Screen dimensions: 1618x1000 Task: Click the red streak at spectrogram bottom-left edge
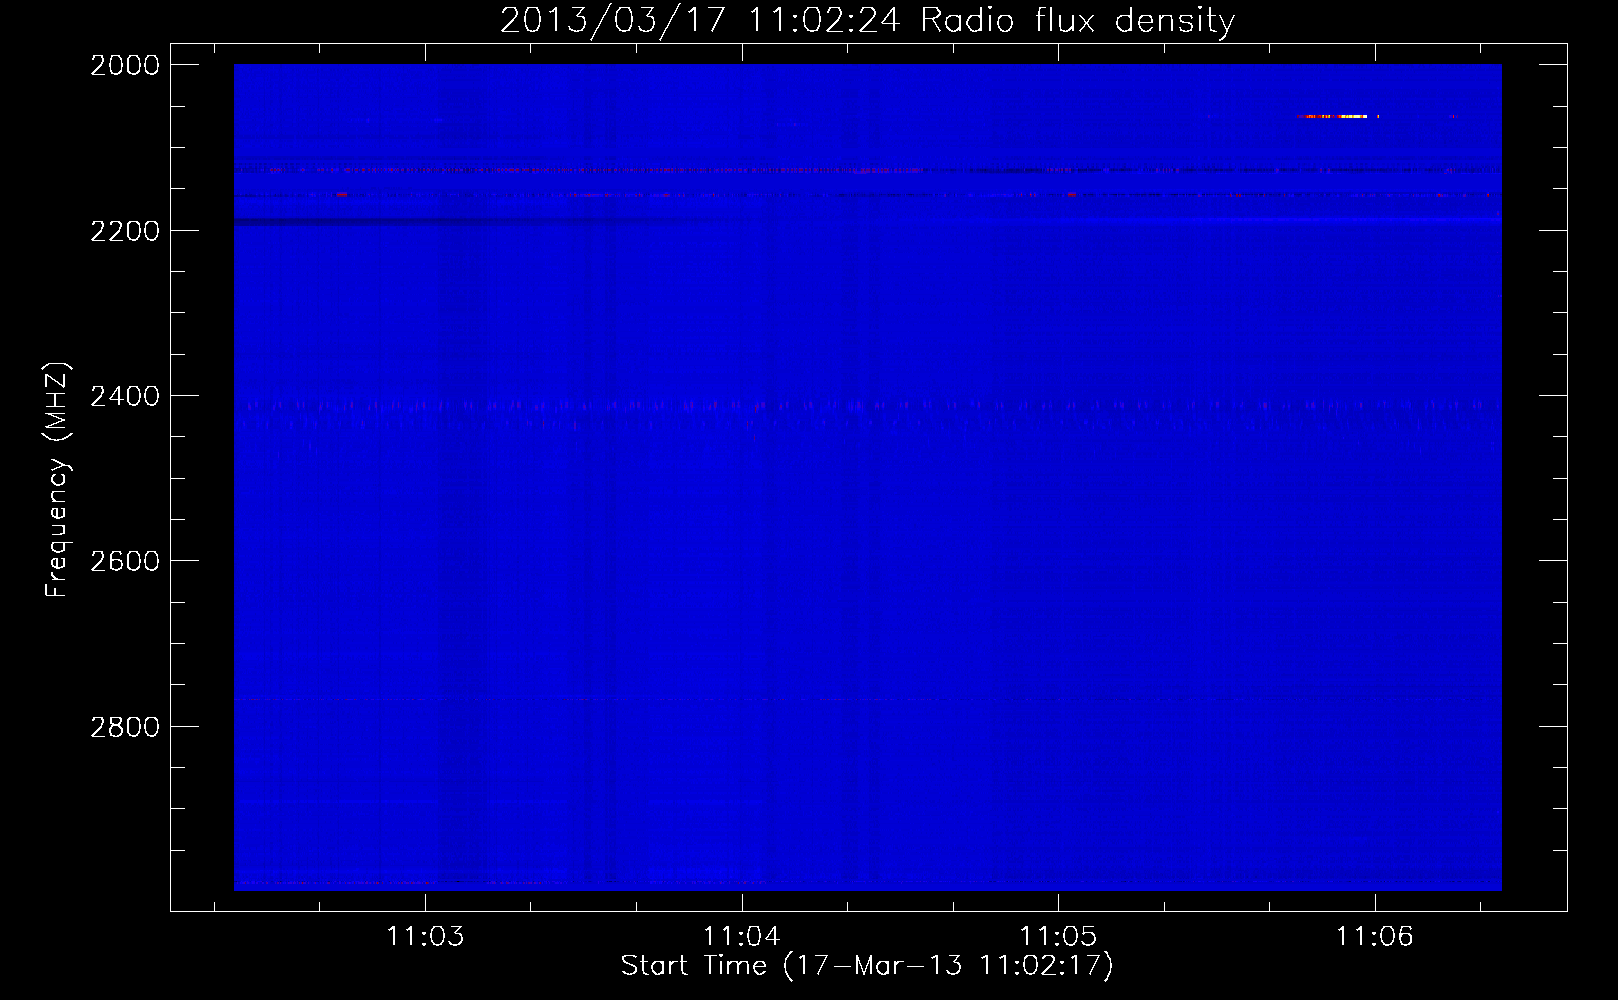click(335, 883)
